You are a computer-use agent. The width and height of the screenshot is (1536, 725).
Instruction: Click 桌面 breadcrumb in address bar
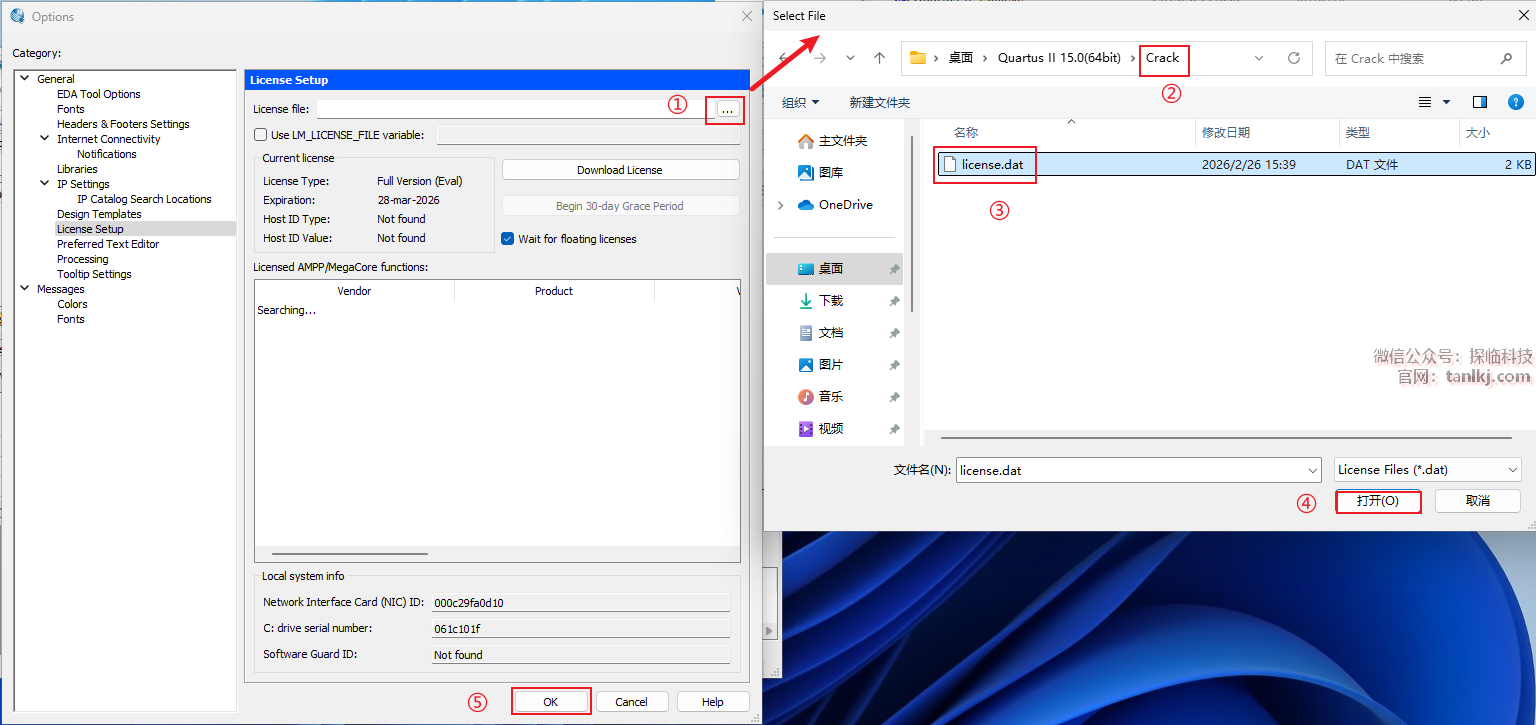pos(961,58)
